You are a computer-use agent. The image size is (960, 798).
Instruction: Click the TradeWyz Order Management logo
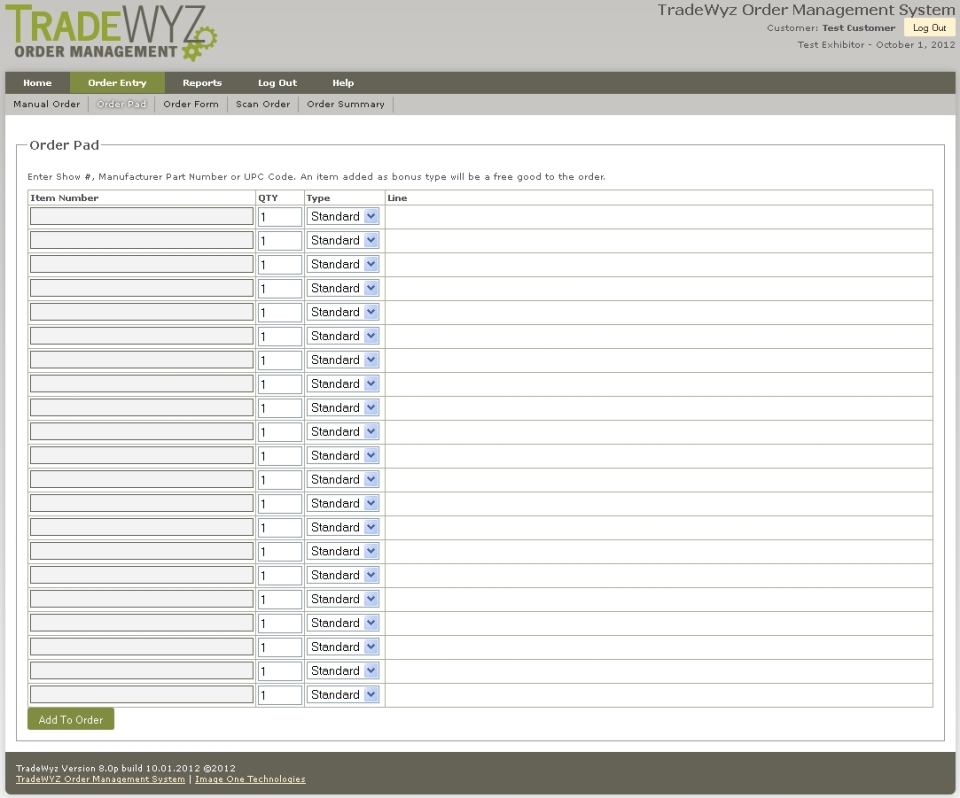[115, 34]
